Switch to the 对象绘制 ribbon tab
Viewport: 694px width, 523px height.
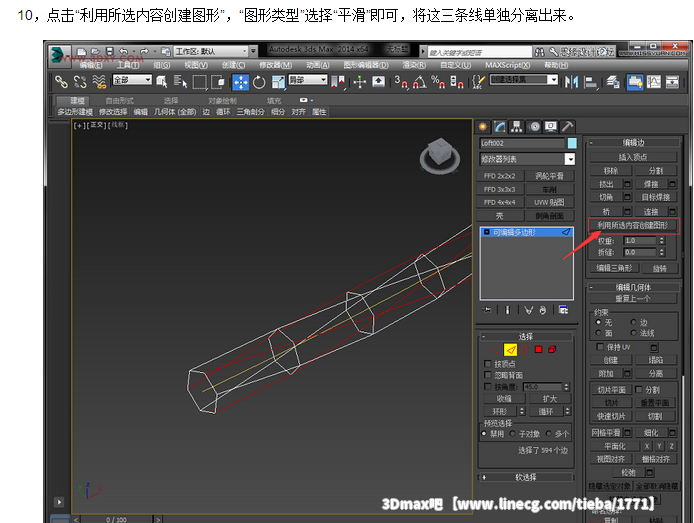coord(223,101)
